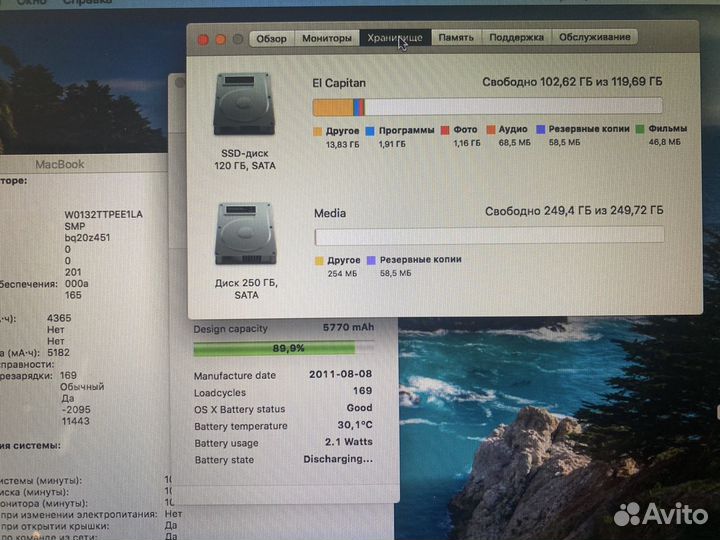720x540 pixels.
Task: Select the Хранилище tab
Action: (395, 38)
